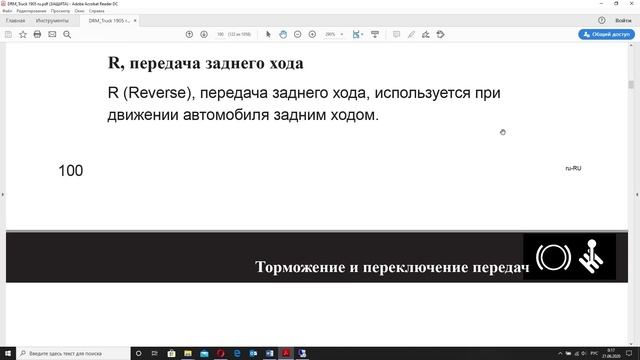Open the notification center icon

(x=629, y=353)
